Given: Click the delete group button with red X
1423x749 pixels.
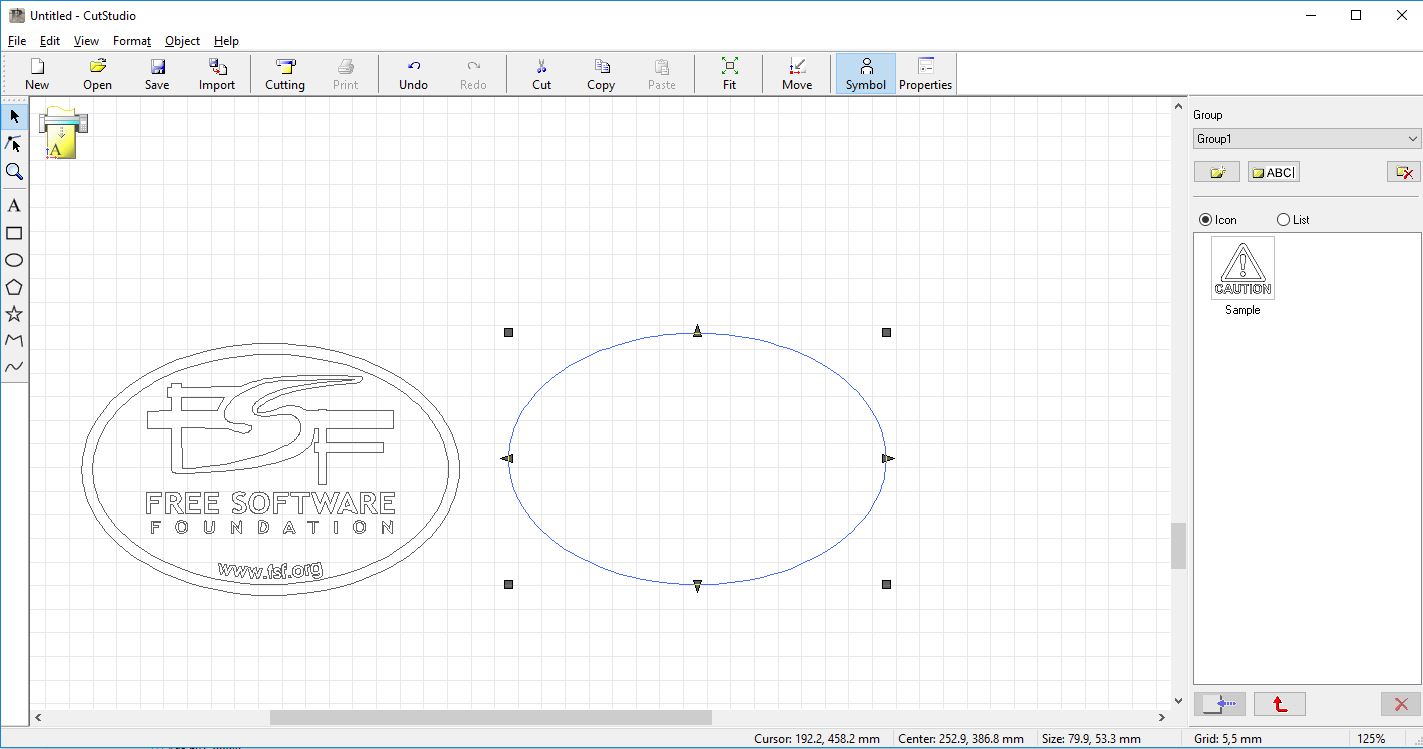Looking at the screenshot, I should point(1404,172).
